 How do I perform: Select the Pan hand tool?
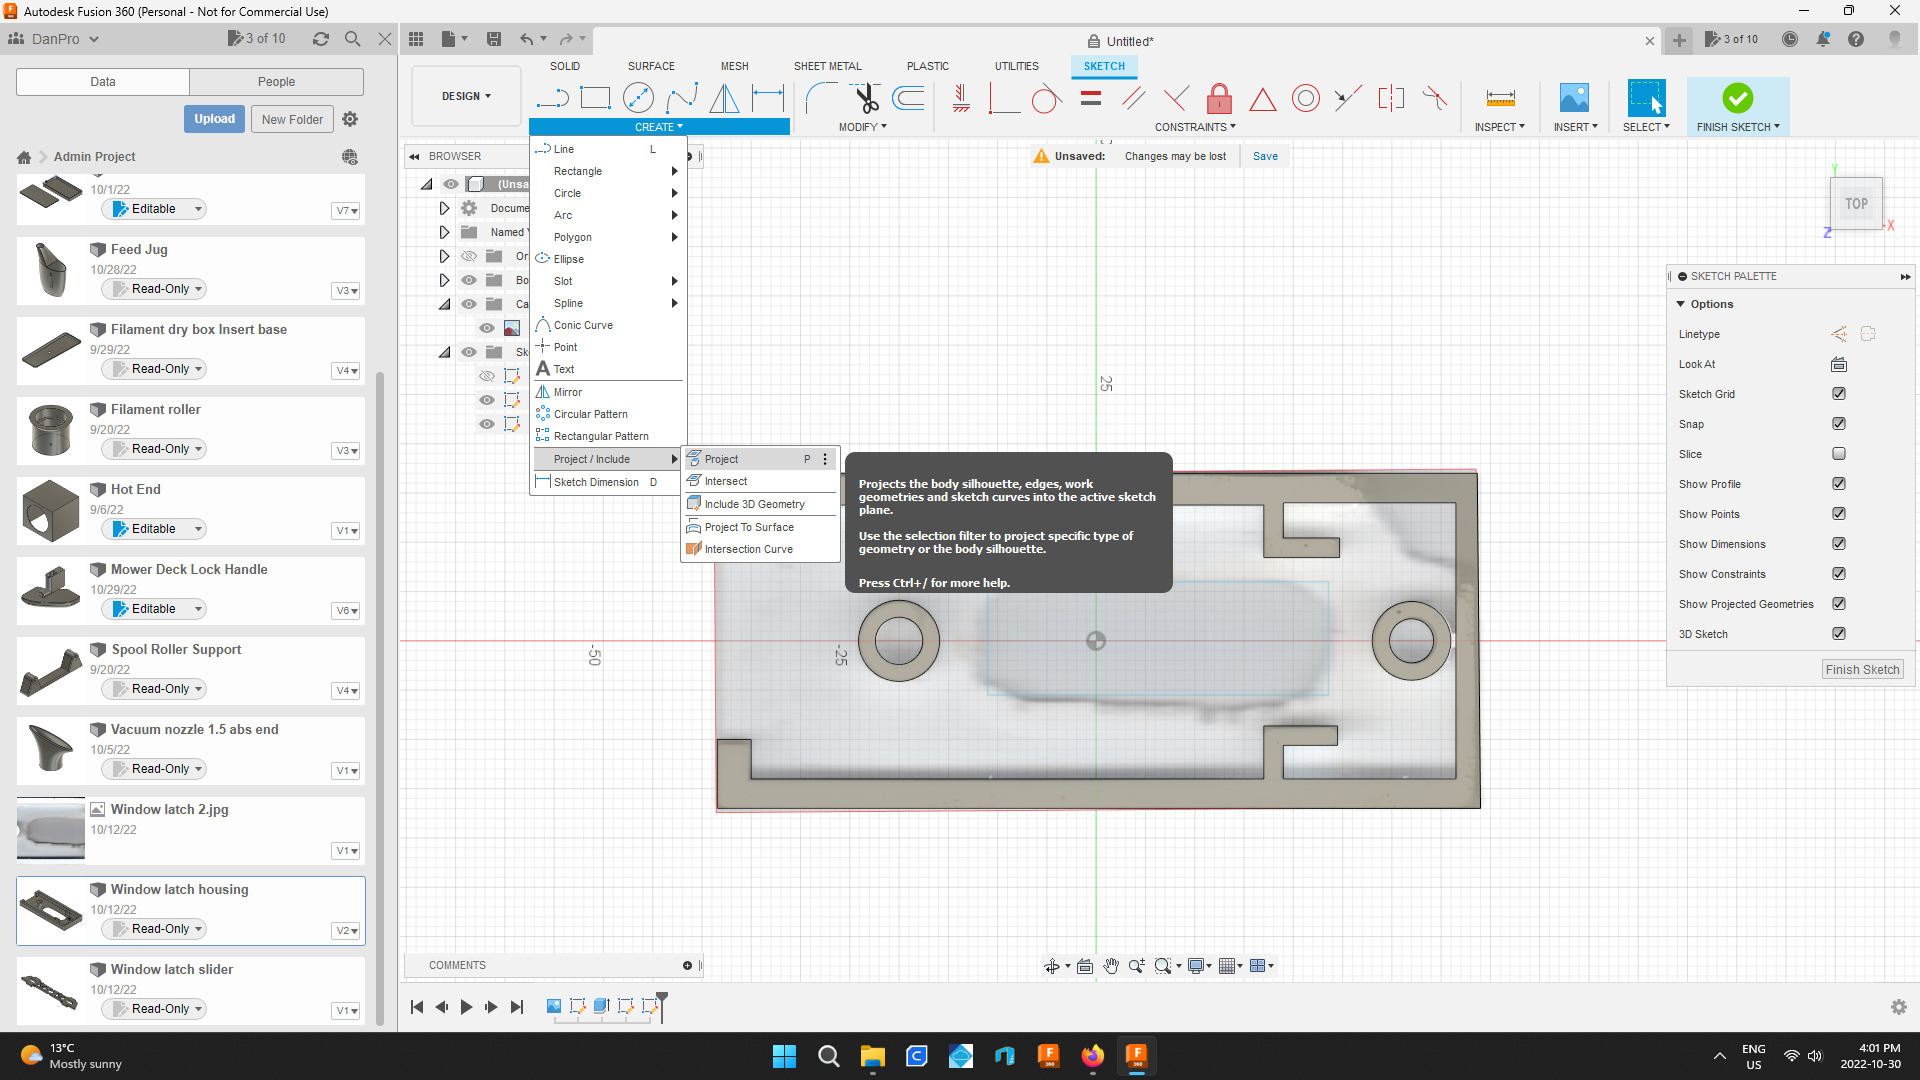[1111, 966]
